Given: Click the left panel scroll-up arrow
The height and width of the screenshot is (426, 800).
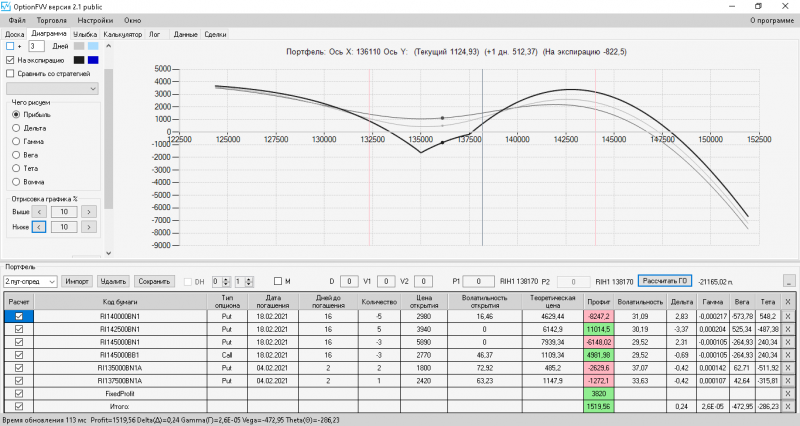Looking at the screenshot, I should pyautogui.click(x=108, y=46).
